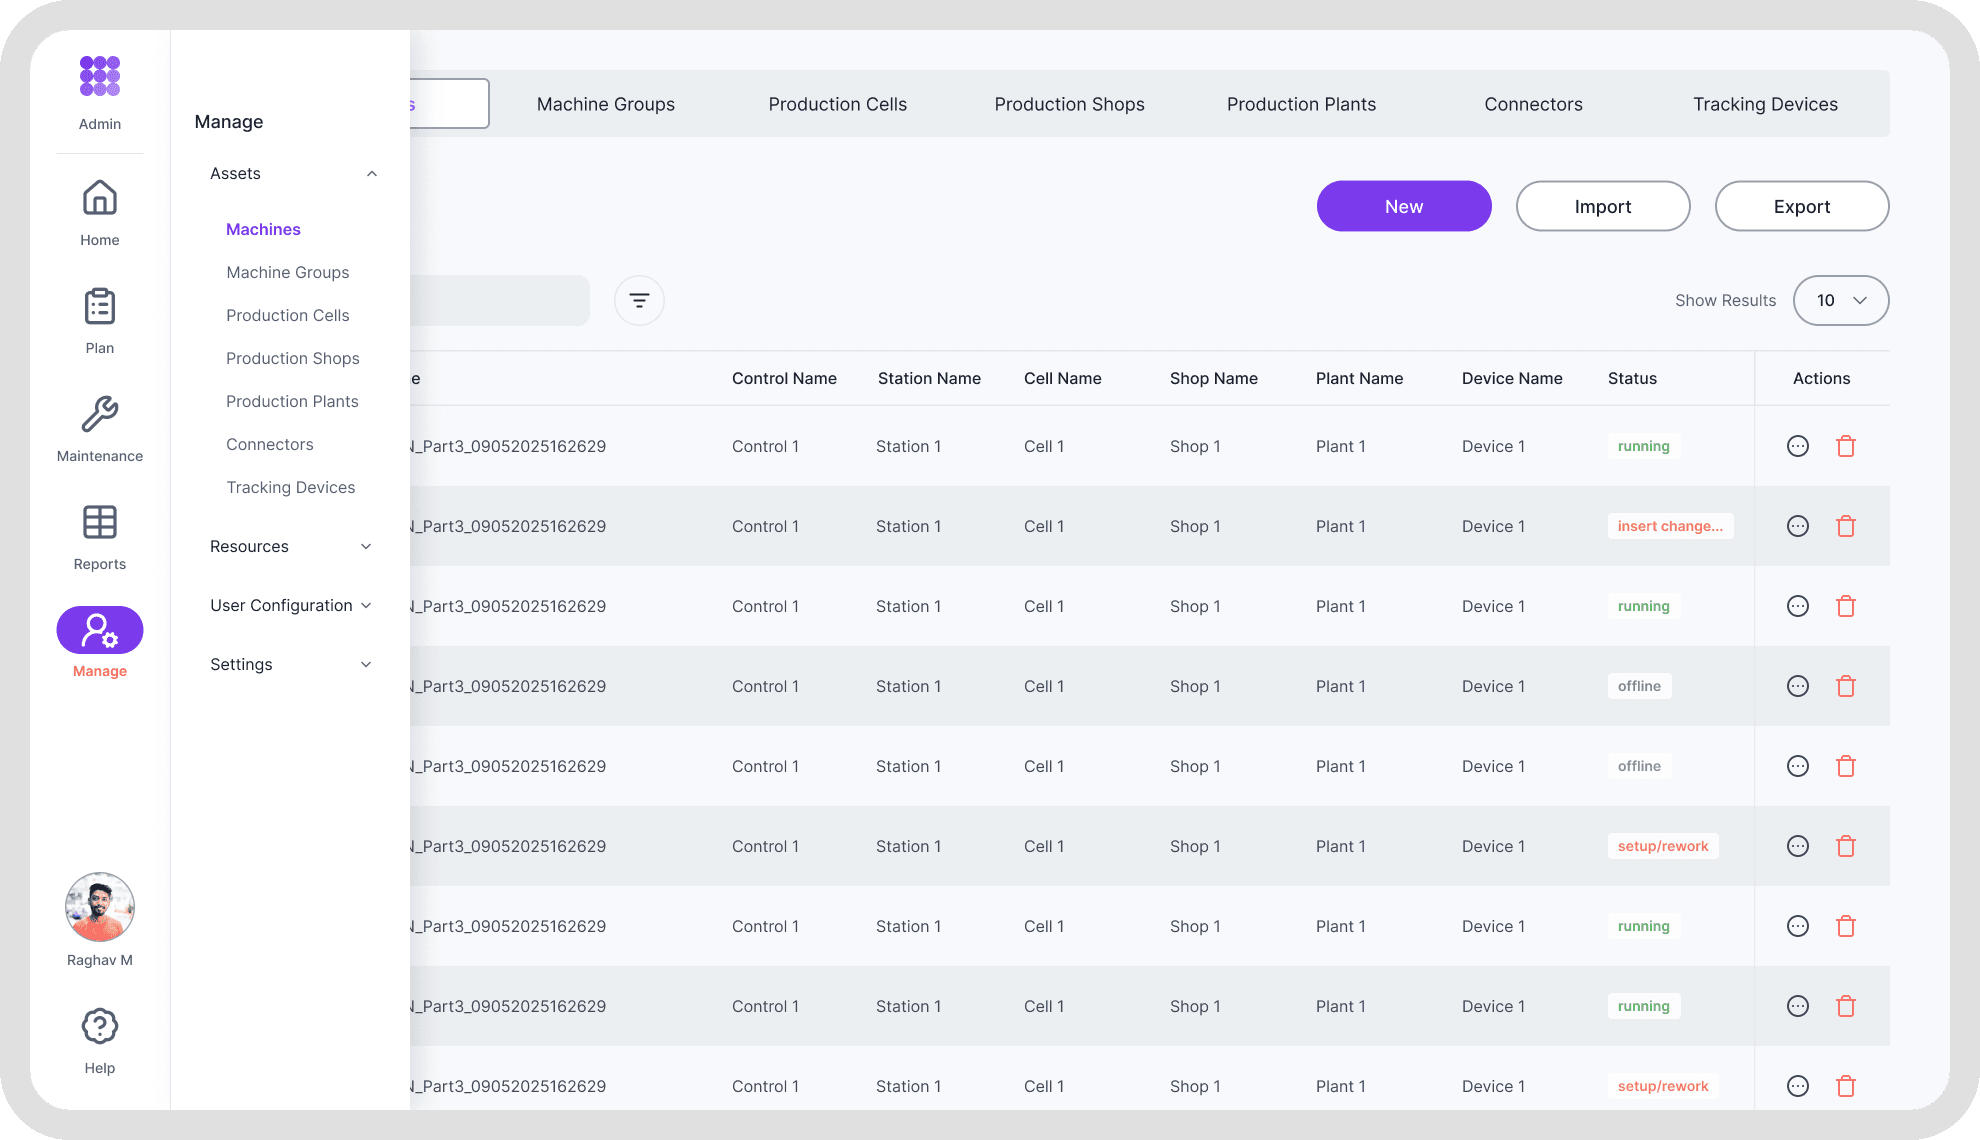Collapse the Assets section
The height and width of the screenshot is (1140, 1980).
coord(371,174)
